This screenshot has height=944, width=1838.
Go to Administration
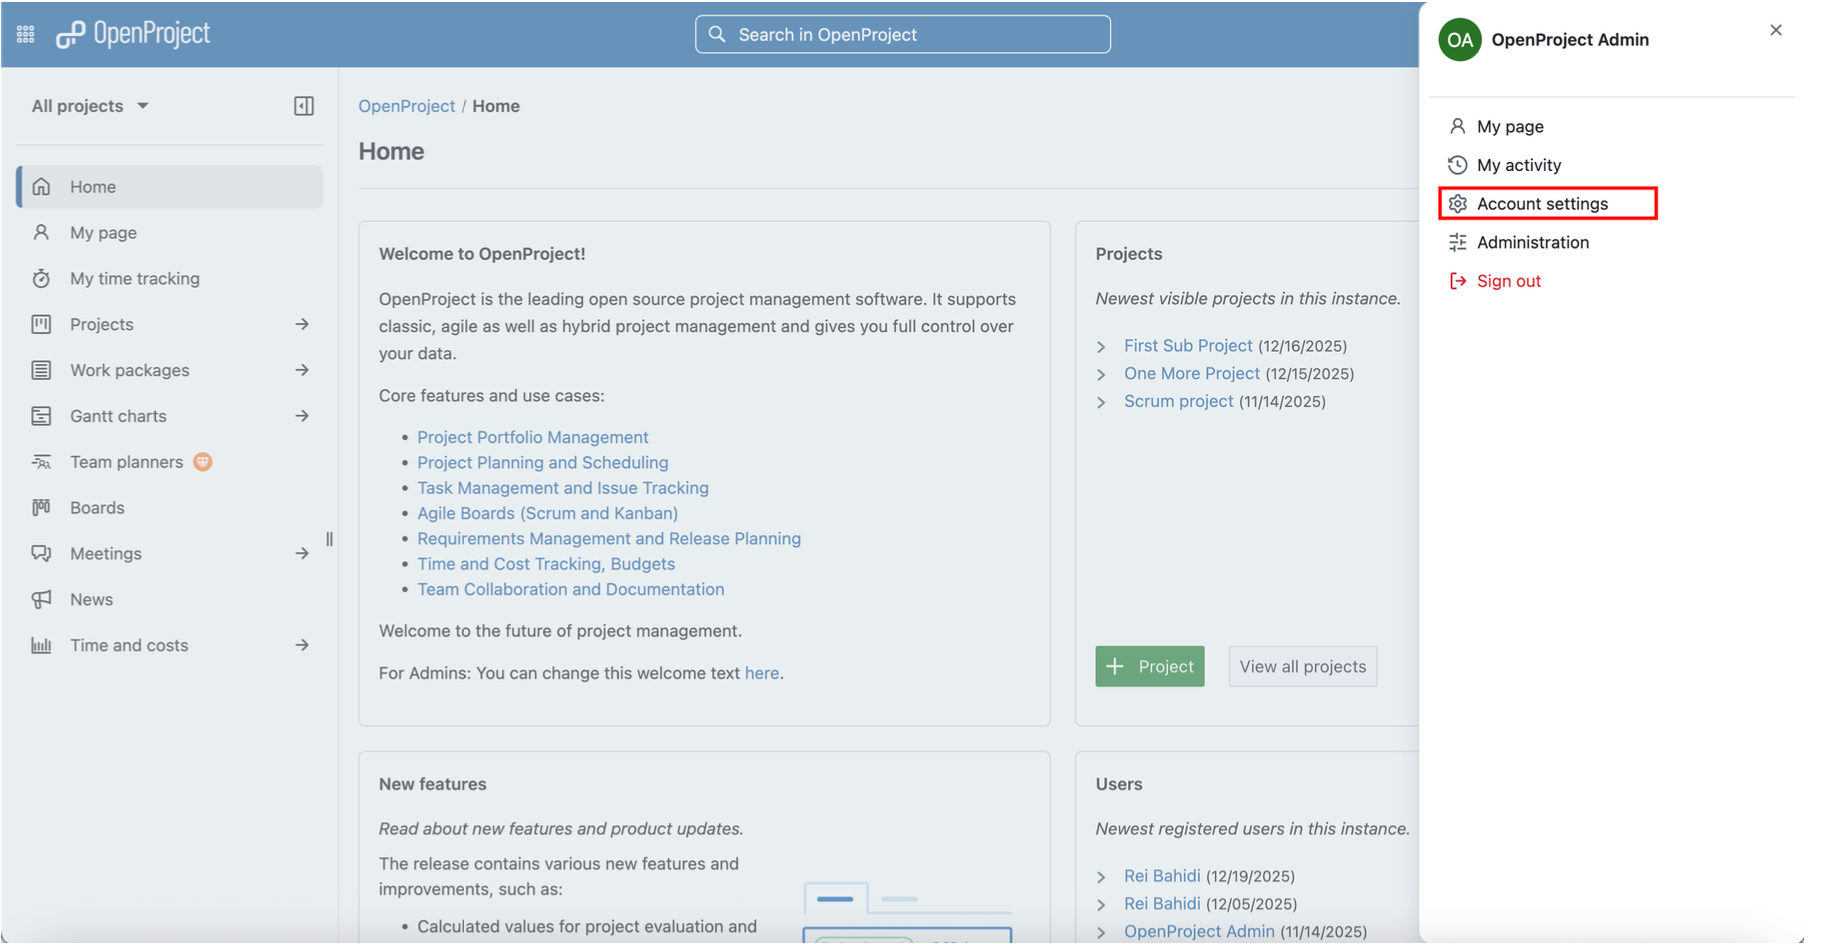[1533, 242]
